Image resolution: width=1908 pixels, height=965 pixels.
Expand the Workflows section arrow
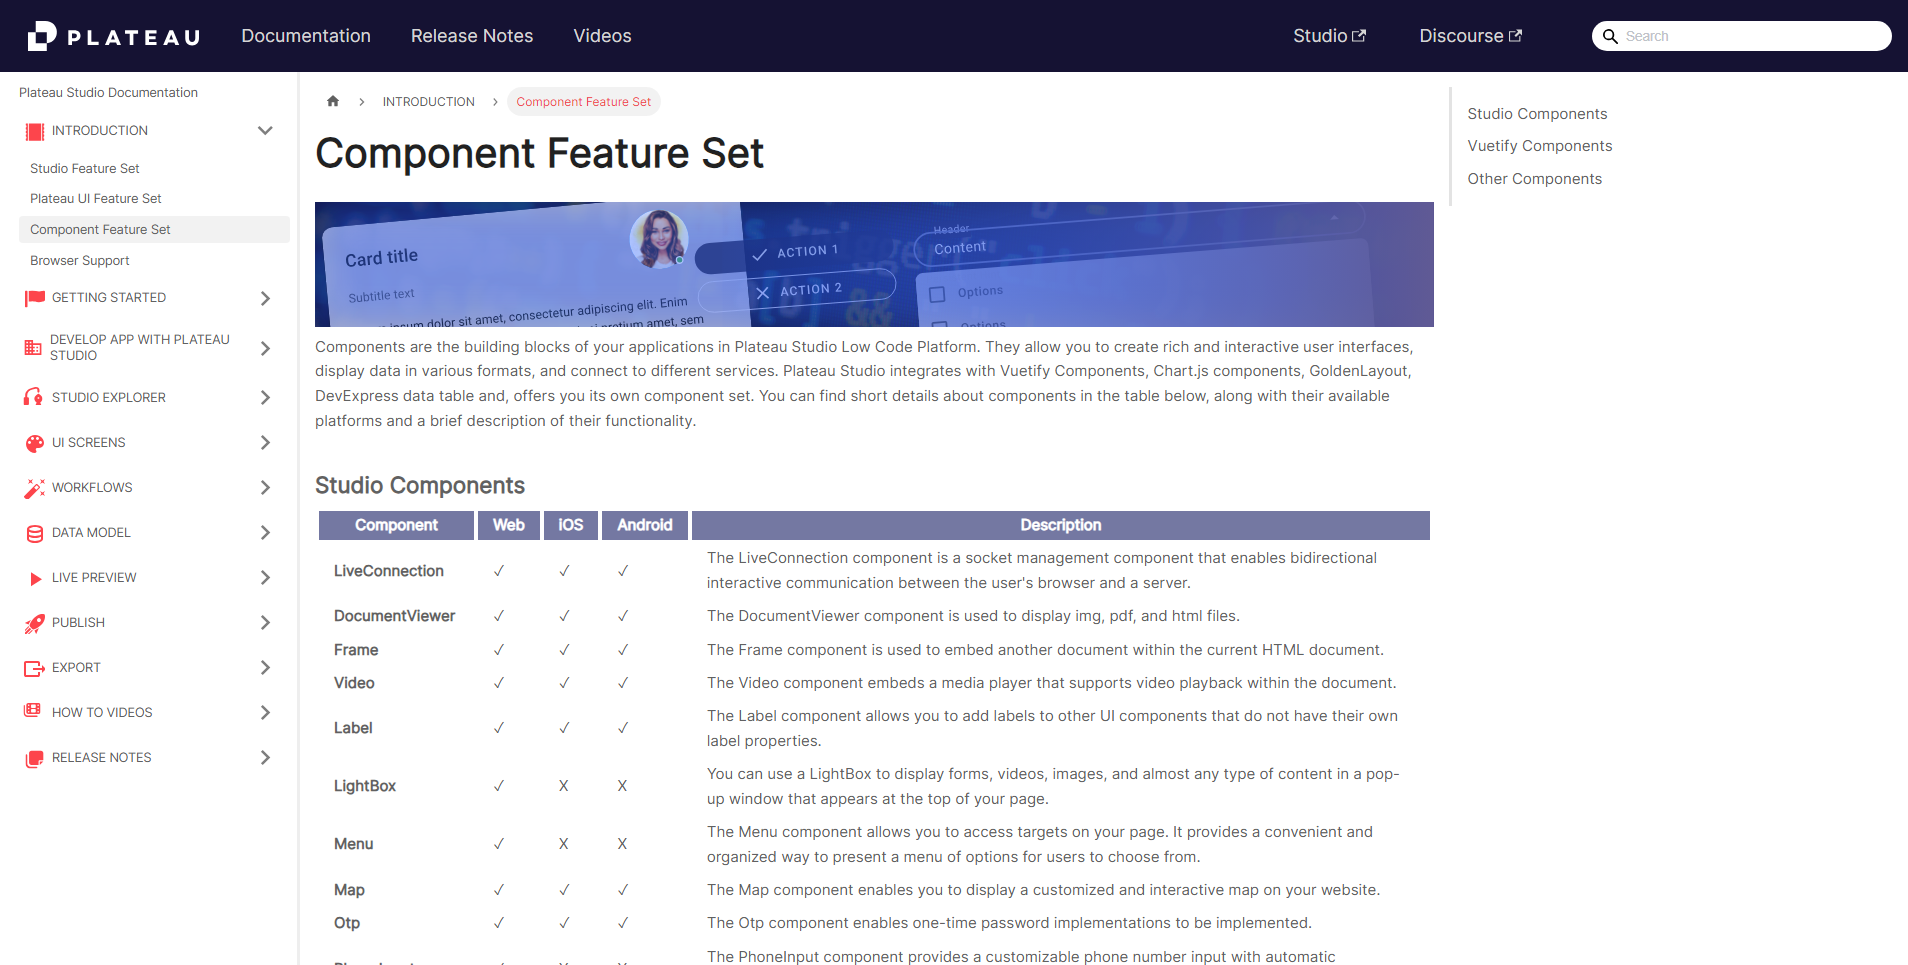coord(265,488)
